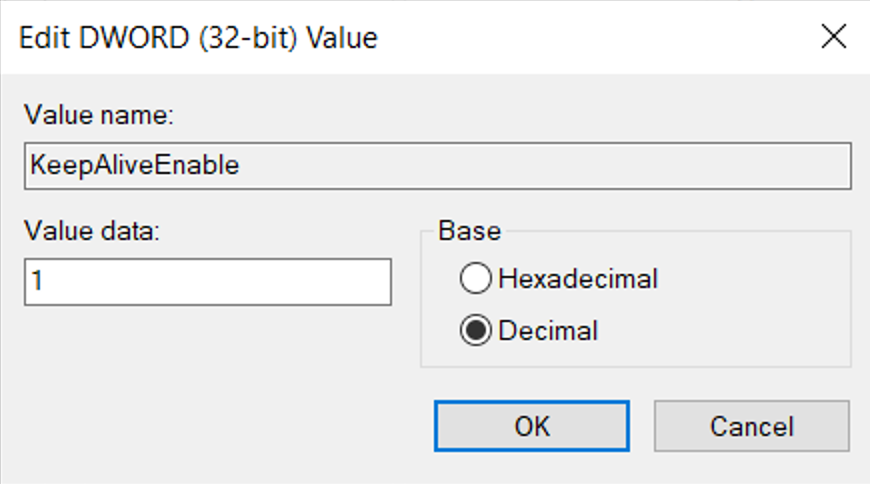Click the "Hexadecimal" label text
The image size is (870, 484).
click(578, 279)
